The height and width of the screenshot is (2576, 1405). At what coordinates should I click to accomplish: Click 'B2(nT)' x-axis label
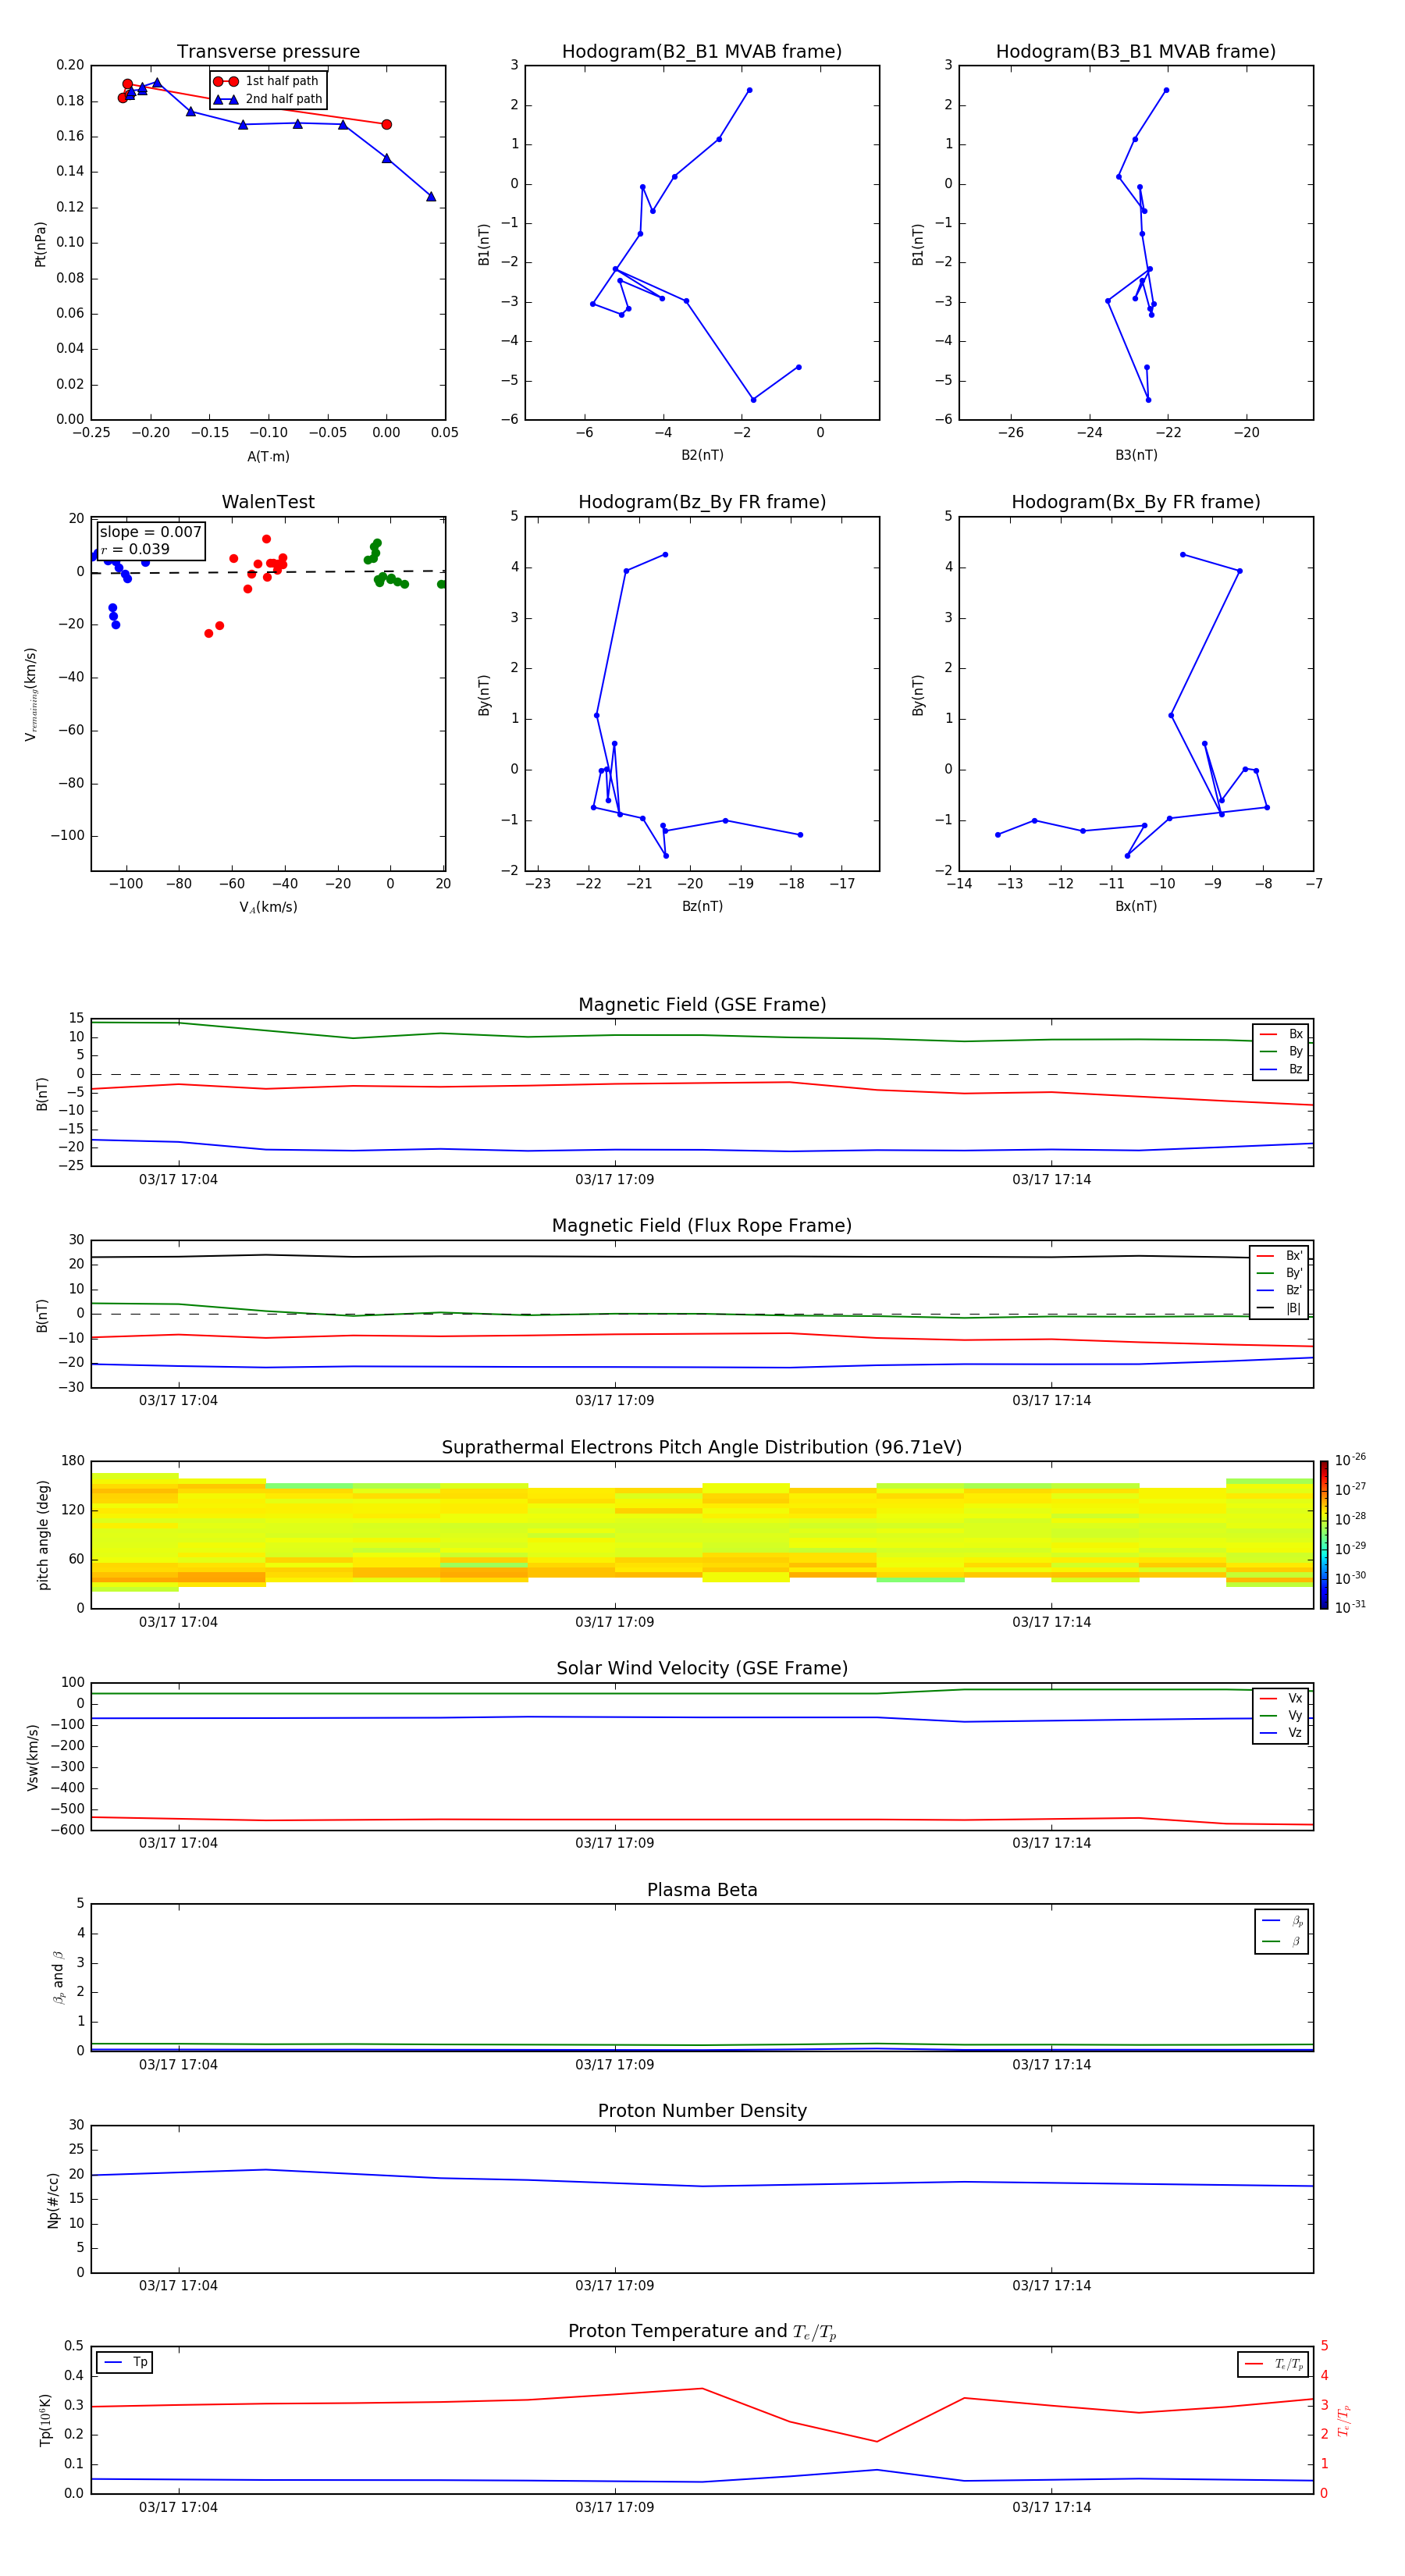(702, 455)
